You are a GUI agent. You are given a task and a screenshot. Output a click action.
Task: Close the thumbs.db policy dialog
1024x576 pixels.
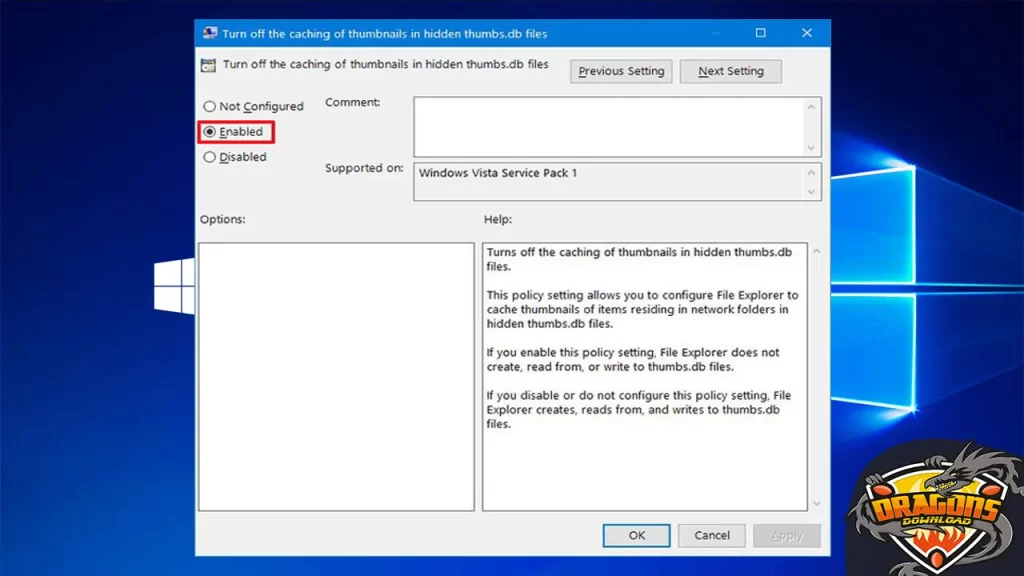807,33
